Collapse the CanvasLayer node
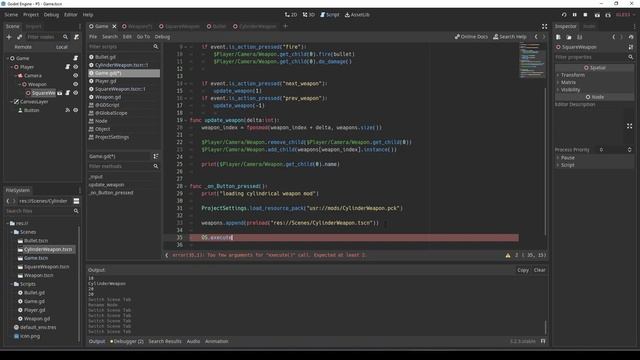 pos(11,102)
